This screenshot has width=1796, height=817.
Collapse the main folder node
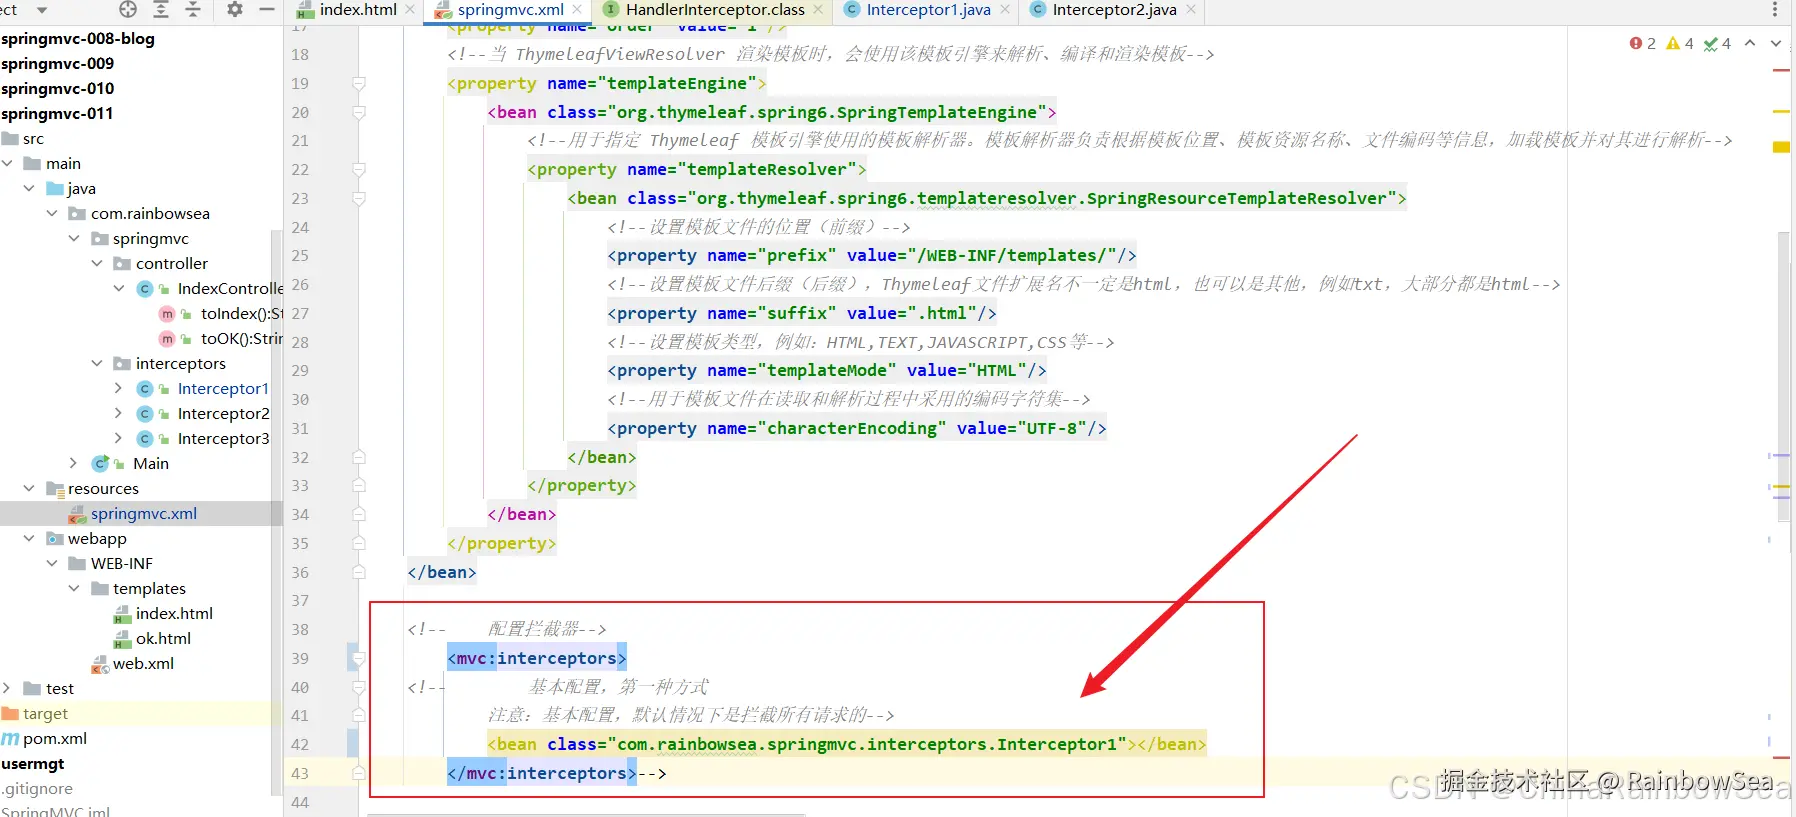[x=8, y=163]
